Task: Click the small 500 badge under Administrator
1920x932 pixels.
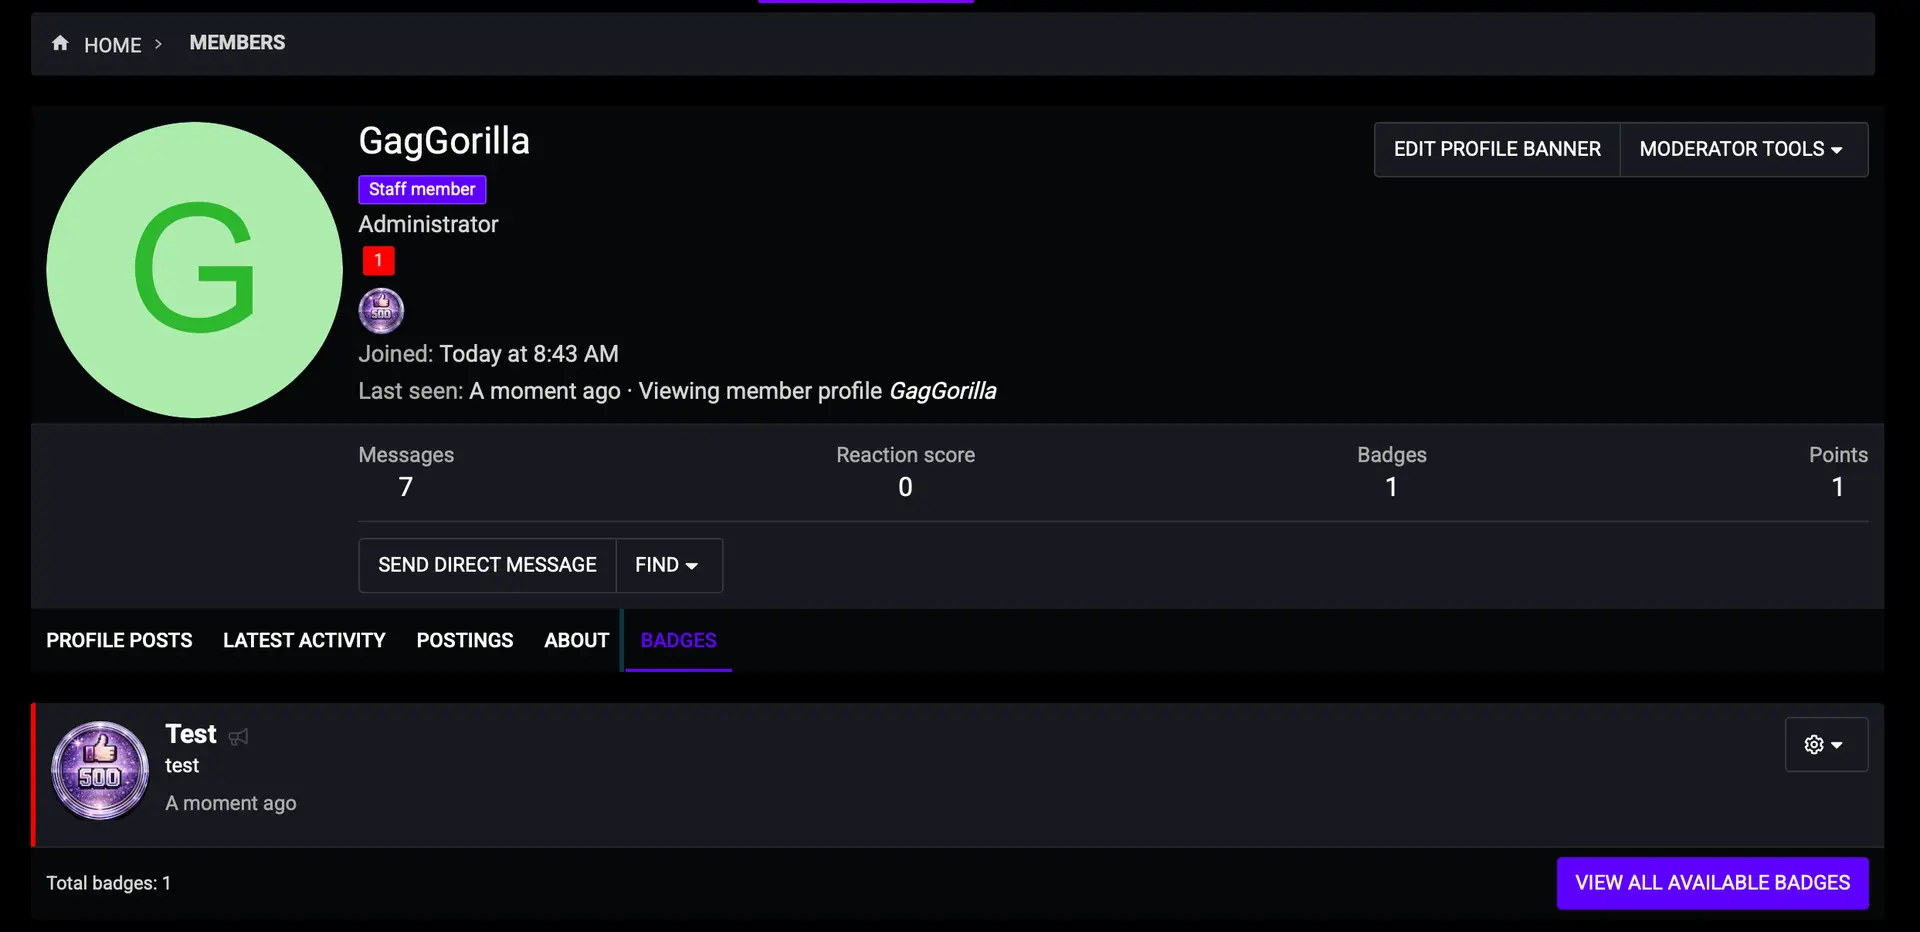Action: (381, 311)
